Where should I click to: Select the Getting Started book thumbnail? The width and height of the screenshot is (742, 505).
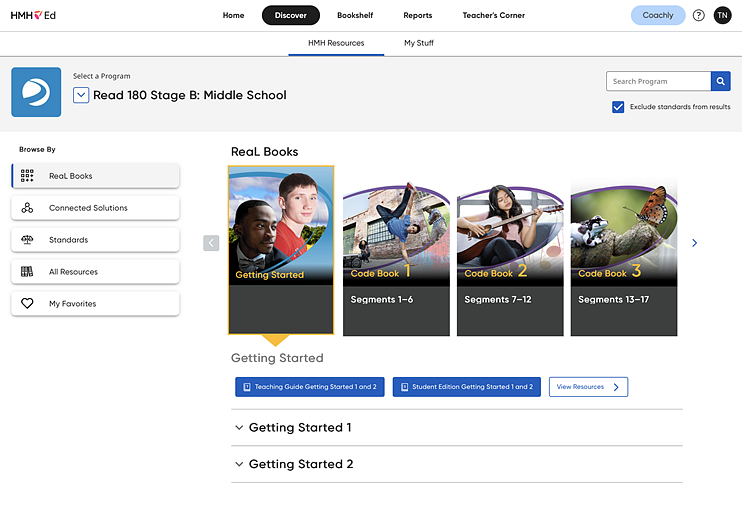pos(281,250)
